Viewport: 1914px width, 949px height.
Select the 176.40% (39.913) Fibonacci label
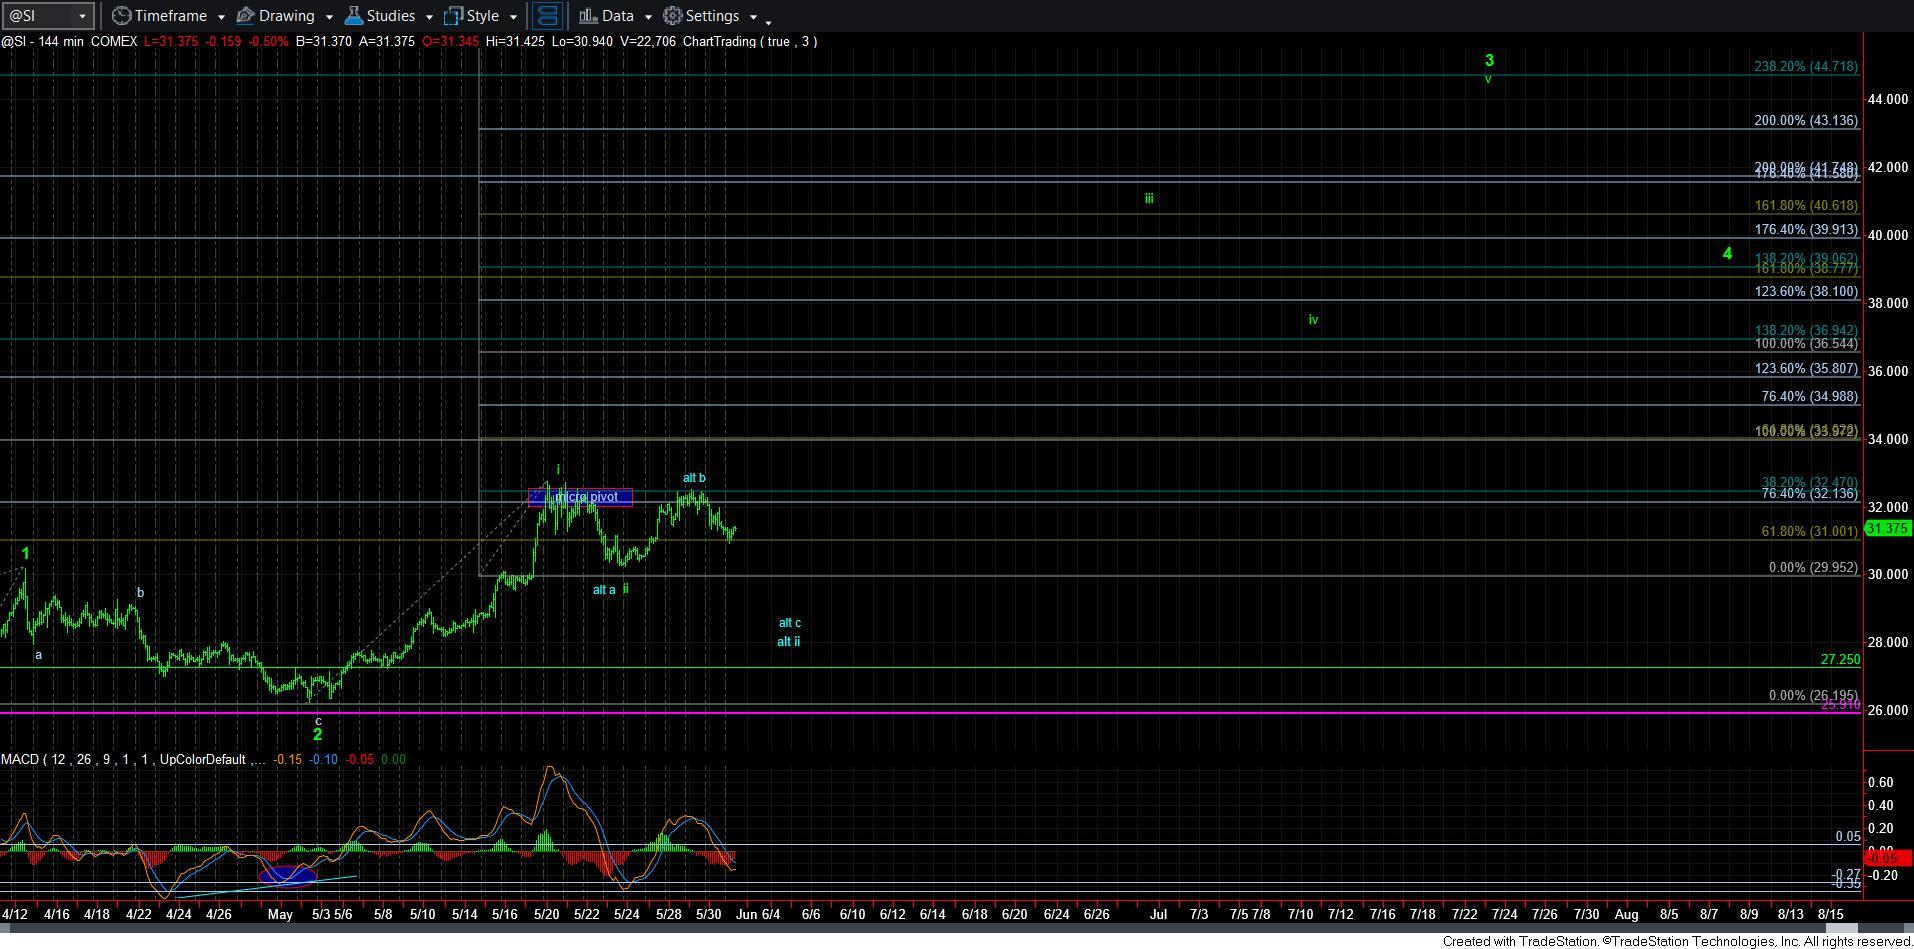(1806, 230)
